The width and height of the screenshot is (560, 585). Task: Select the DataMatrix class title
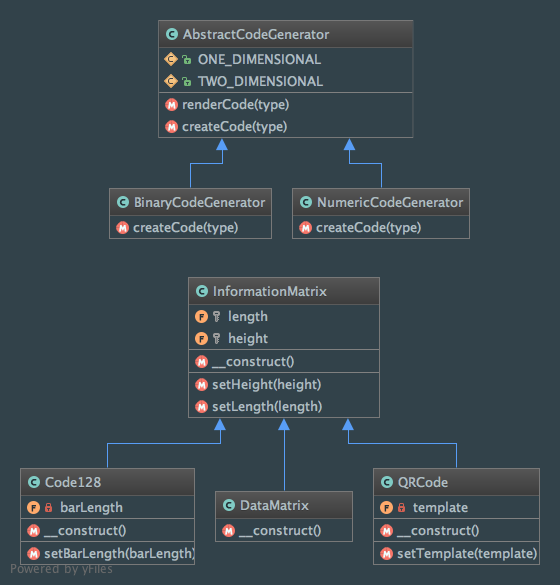click(274, 506)
